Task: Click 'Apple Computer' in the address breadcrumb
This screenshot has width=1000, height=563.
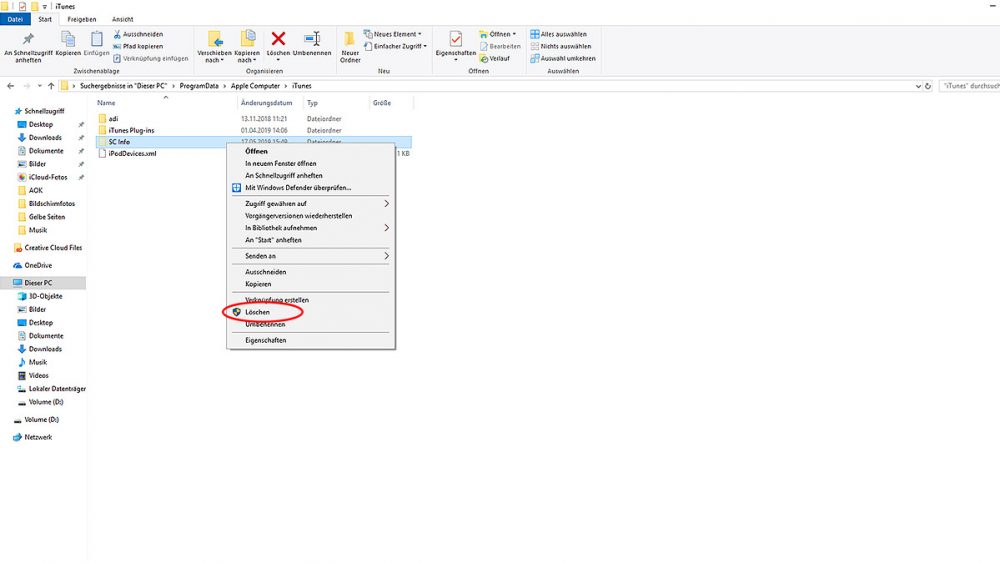Action: [x=255, y=86]
